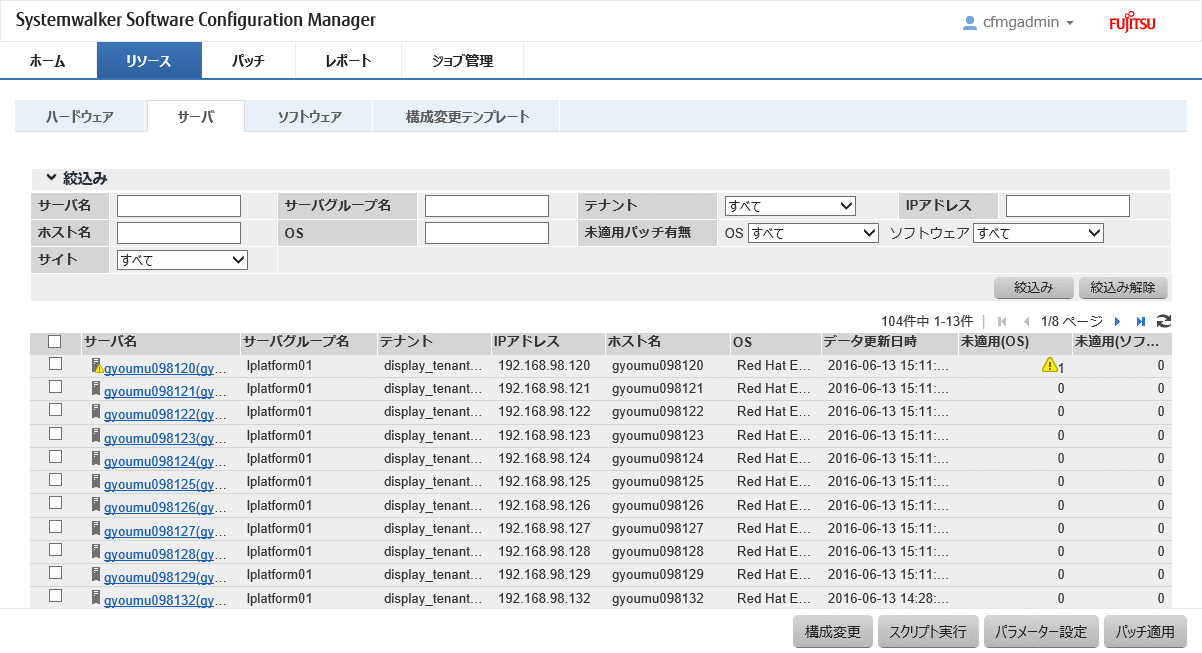The height and width of the screenshot is (653, 1202).
Task: Check the box for gyoumu098121 row
Action: [55, 386]
